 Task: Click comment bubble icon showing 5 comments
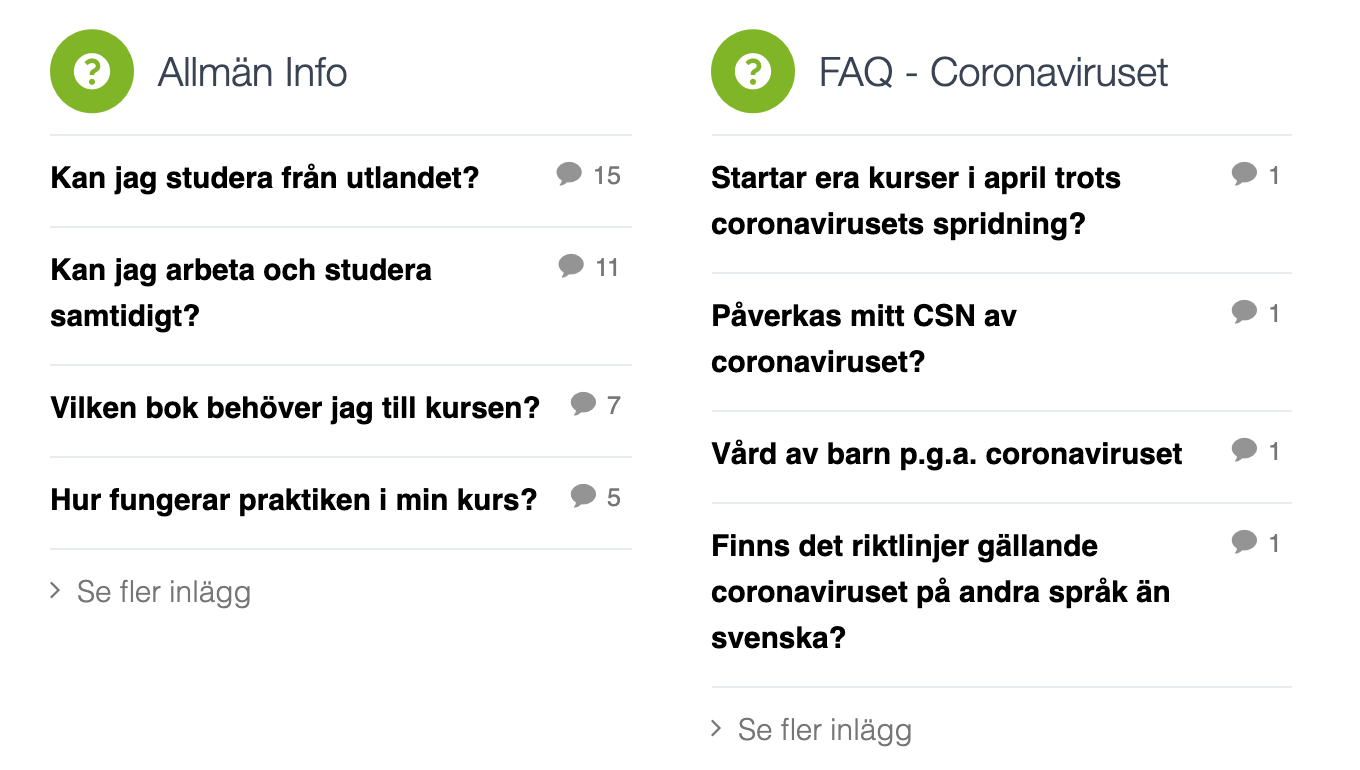tap(583, 496)
